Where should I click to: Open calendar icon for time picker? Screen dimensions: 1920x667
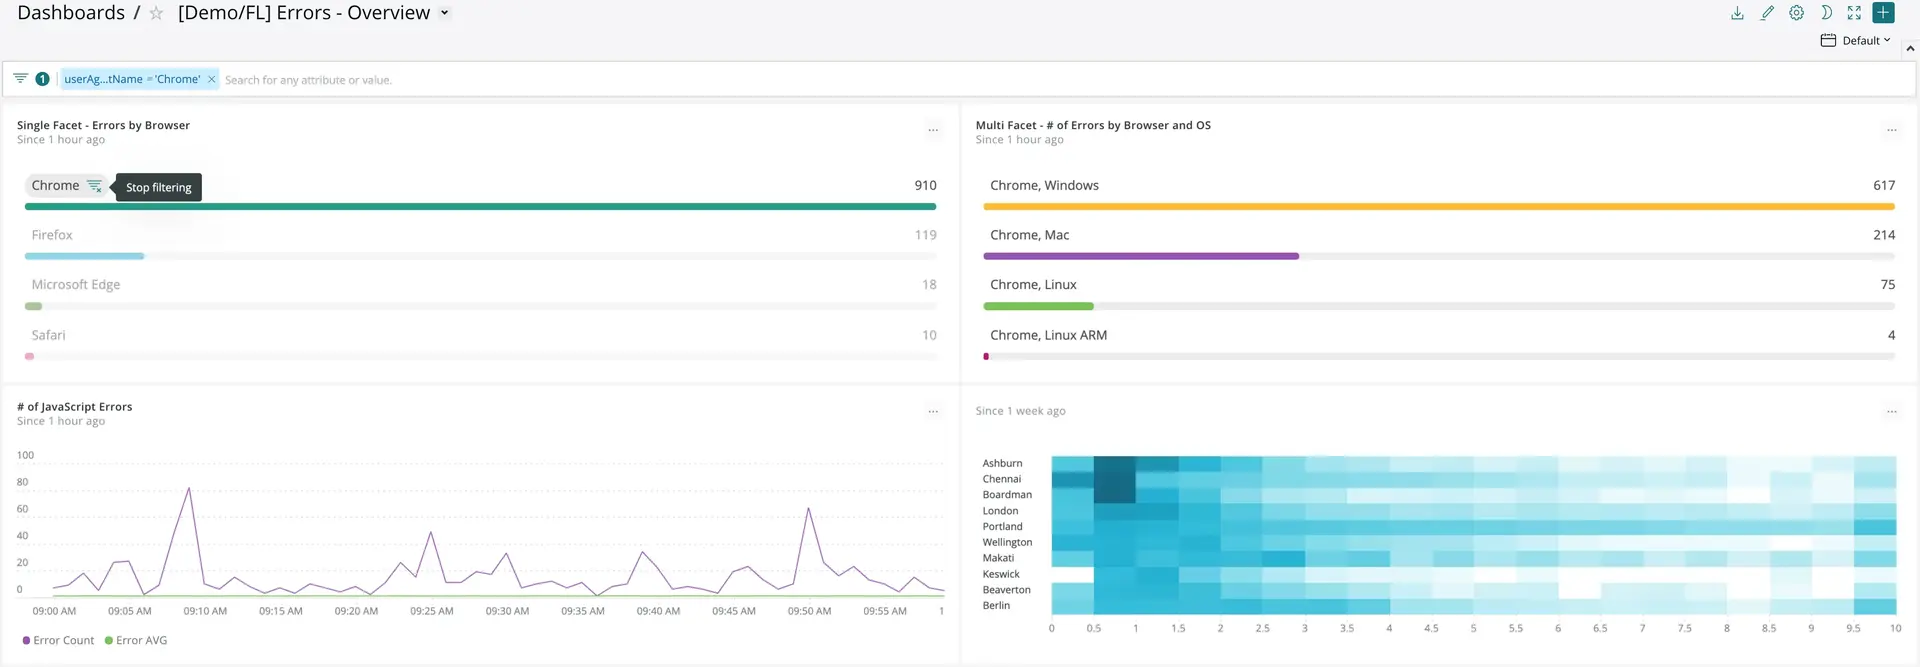(1828, 41)
